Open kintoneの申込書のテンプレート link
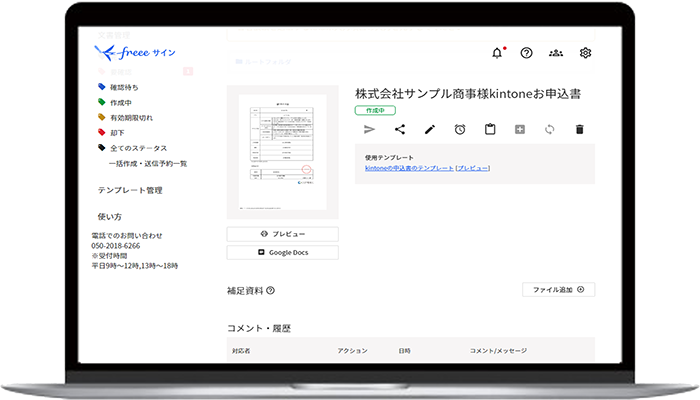 409,168
